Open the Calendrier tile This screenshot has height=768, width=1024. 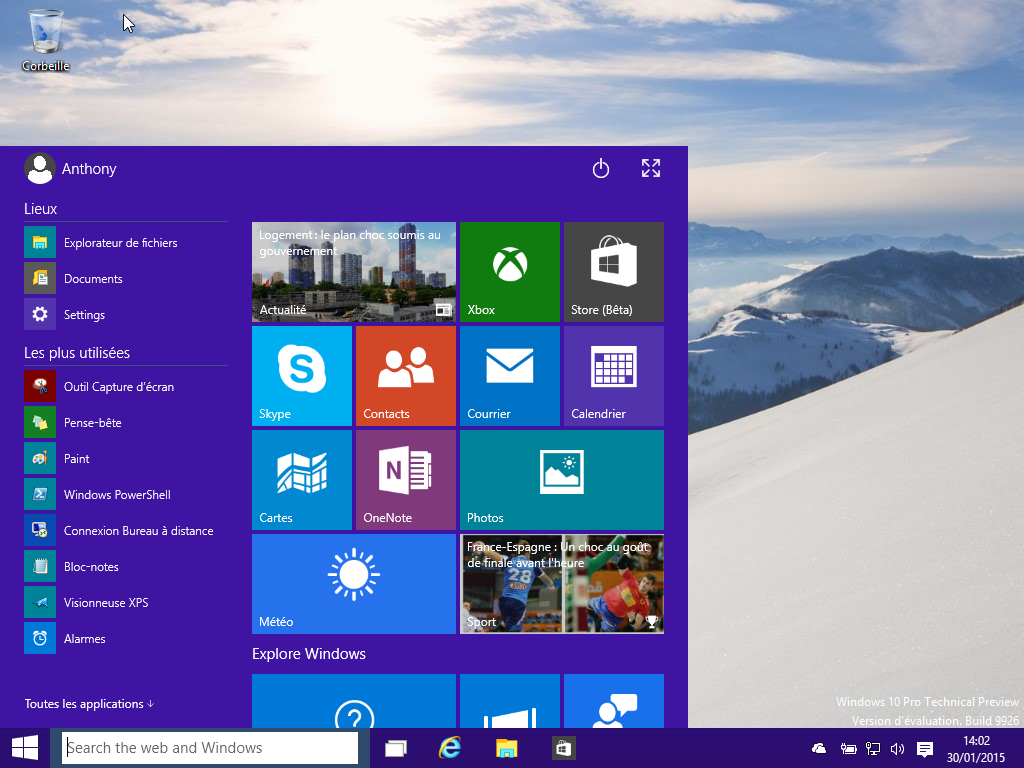(x=613, y=375)
